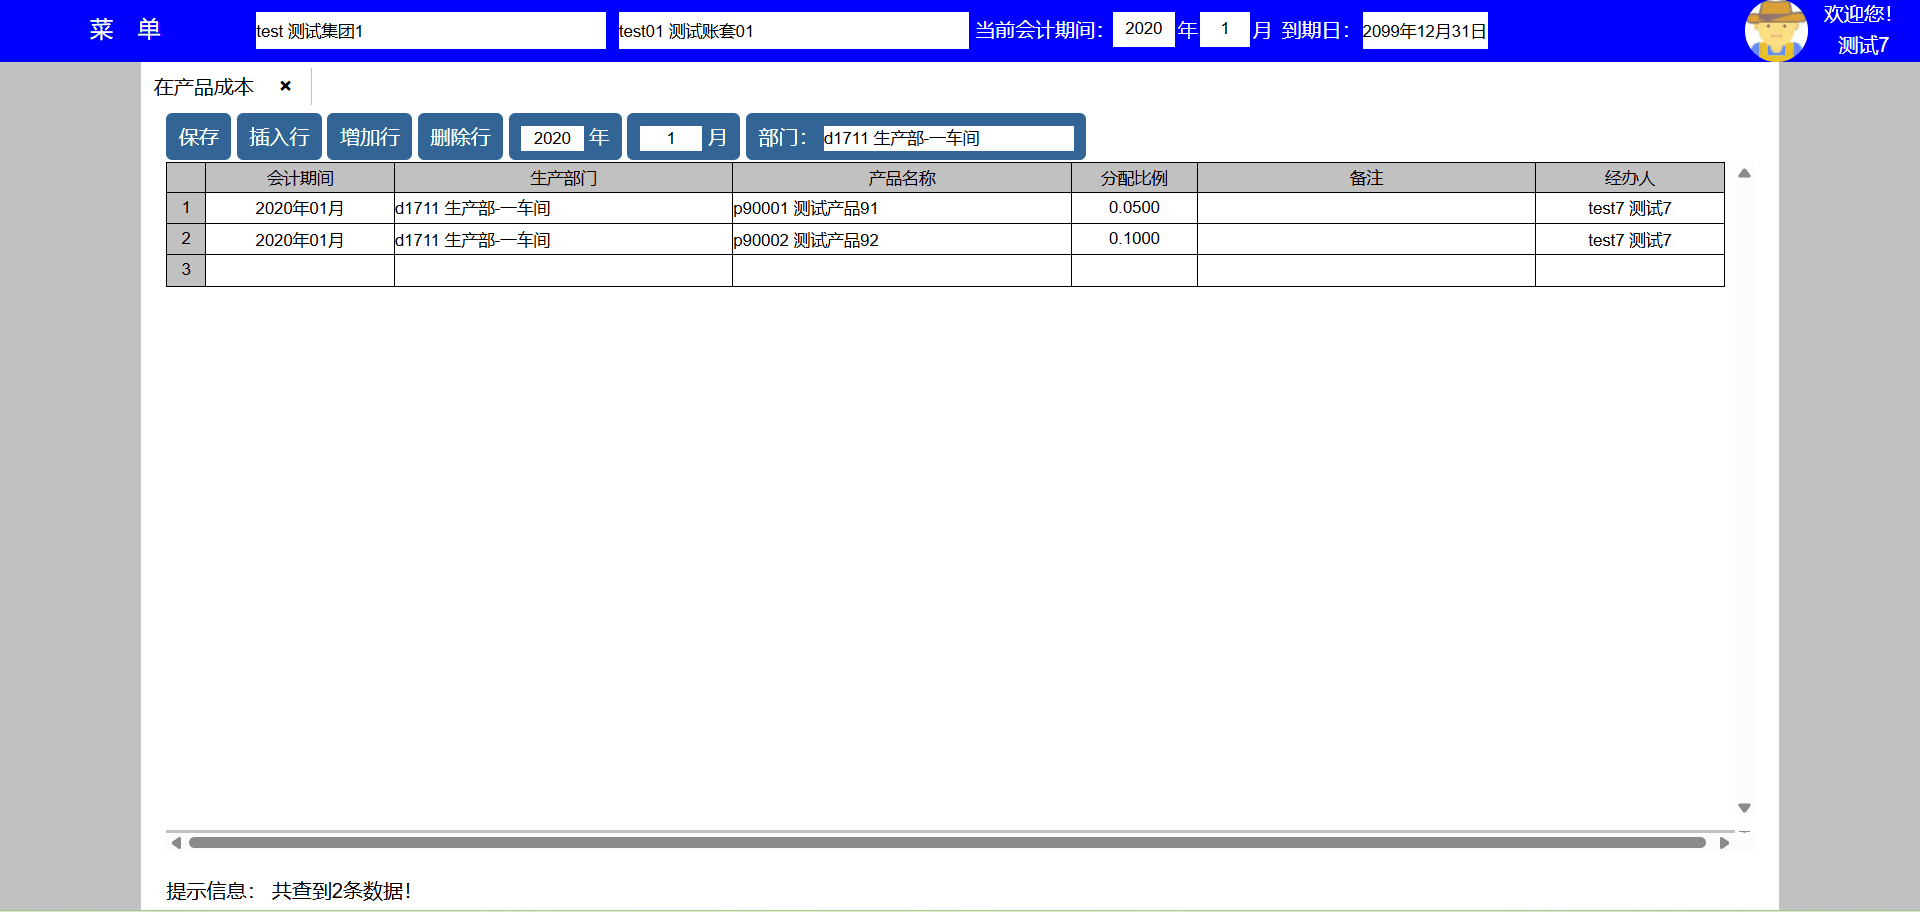Delete a row using 删除行
Screen dimensions: 1920x912
[x=460, y=137]
